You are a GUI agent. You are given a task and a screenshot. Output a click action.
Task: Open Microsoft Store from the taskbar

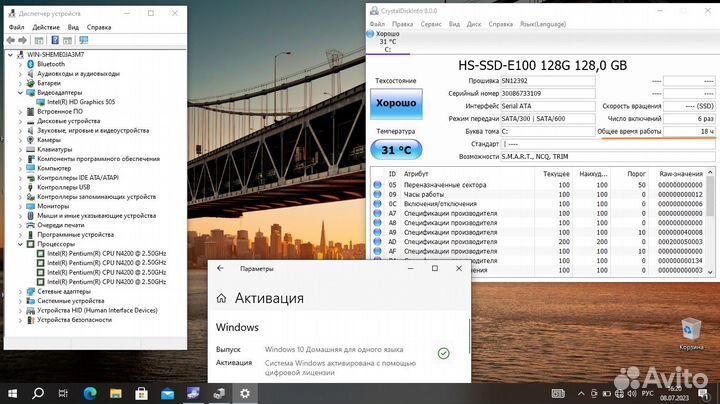coord(141,393)
